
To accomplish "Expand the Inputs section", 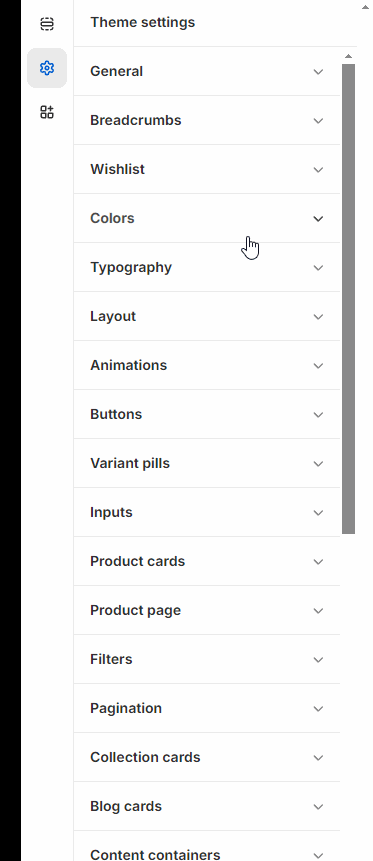I will (x=207, y=512).
